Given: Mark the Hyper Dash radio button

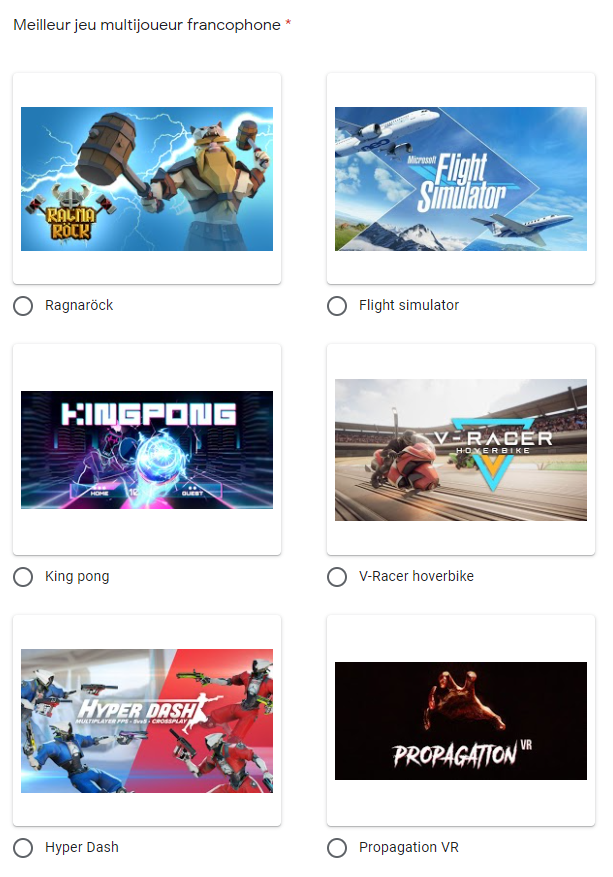Looking at the screenshot, I should pyautogui.click(x=23, y=848).
